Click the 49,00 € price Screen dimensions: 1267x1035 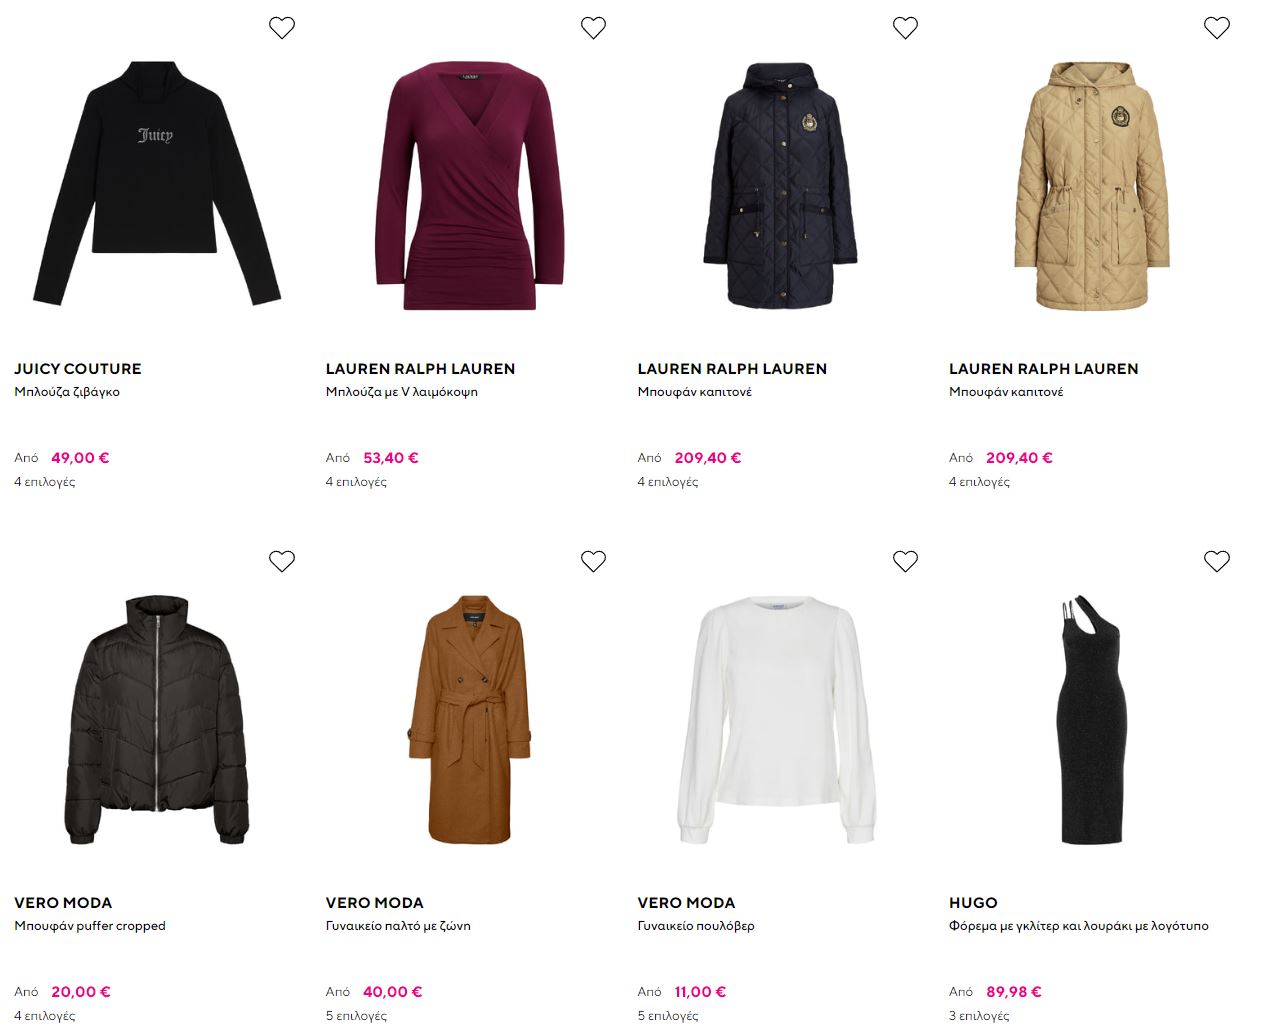click(x=80, y=458)
